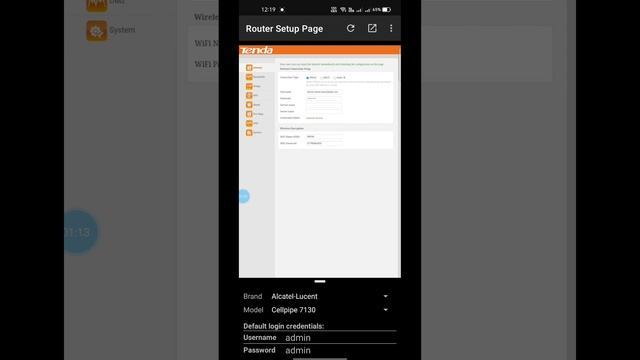The width and height of the screenshot is (640, 360).
Task: Click the 'Brand' label
Action: (253, 296)
